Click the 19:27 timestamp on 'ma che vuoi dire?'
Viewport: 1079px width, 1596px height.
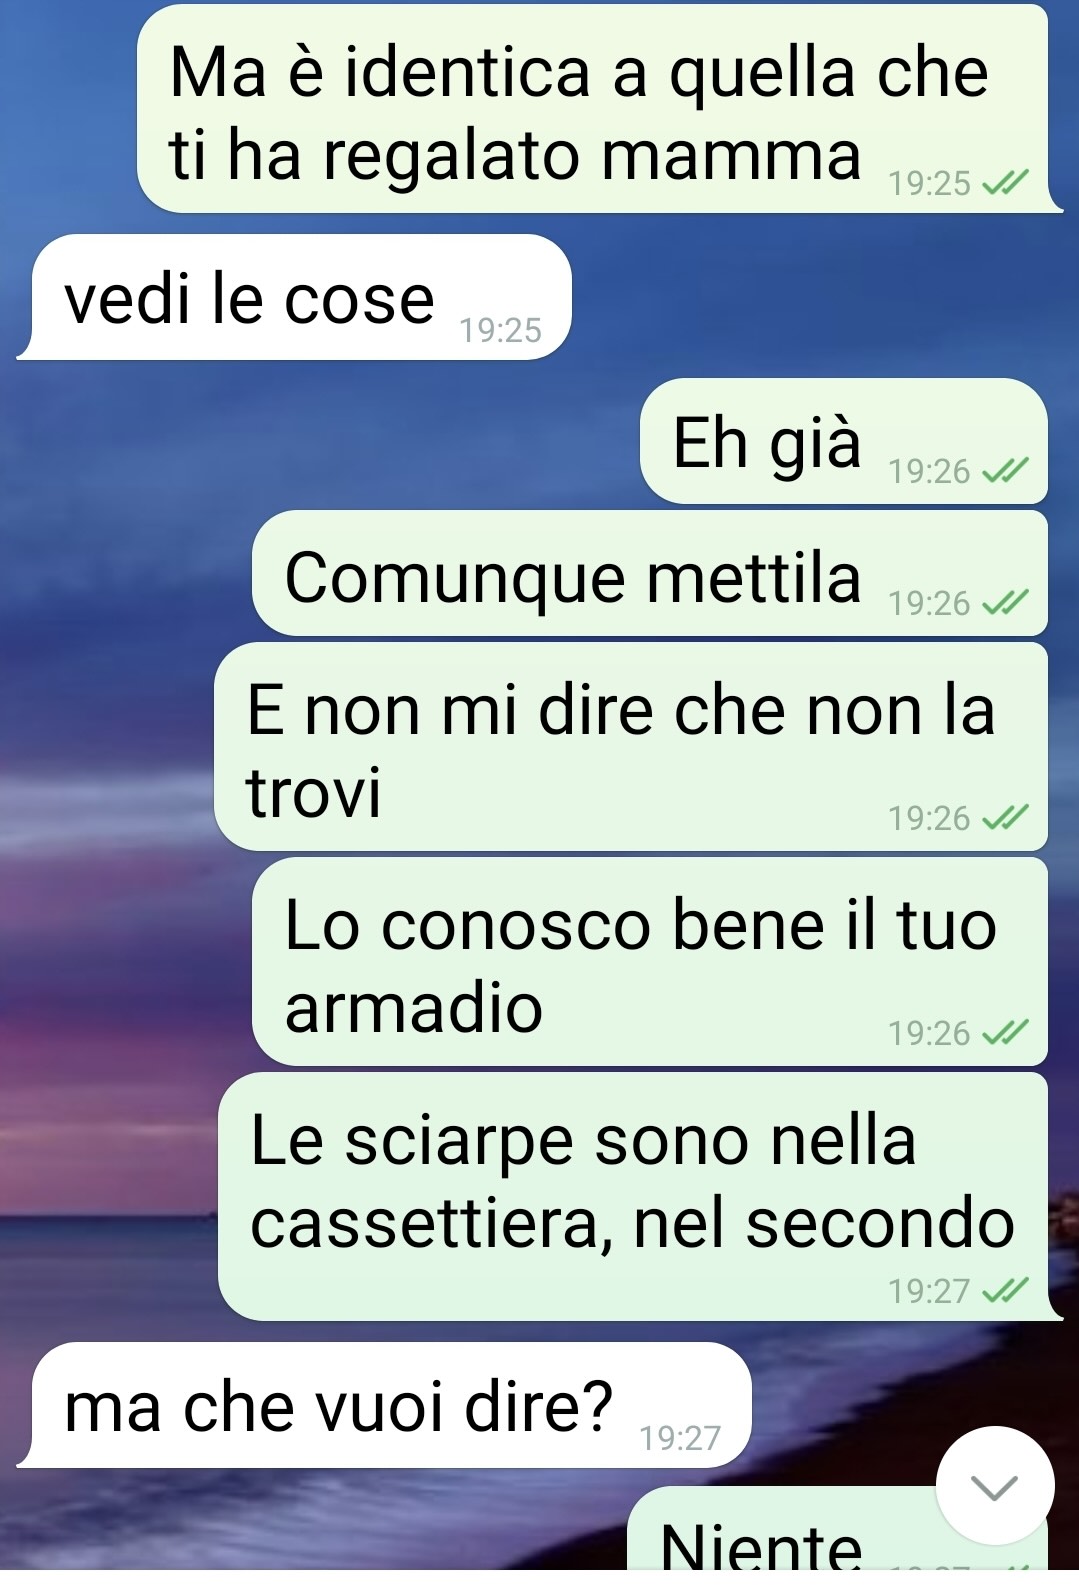(x=680, y=1438)
